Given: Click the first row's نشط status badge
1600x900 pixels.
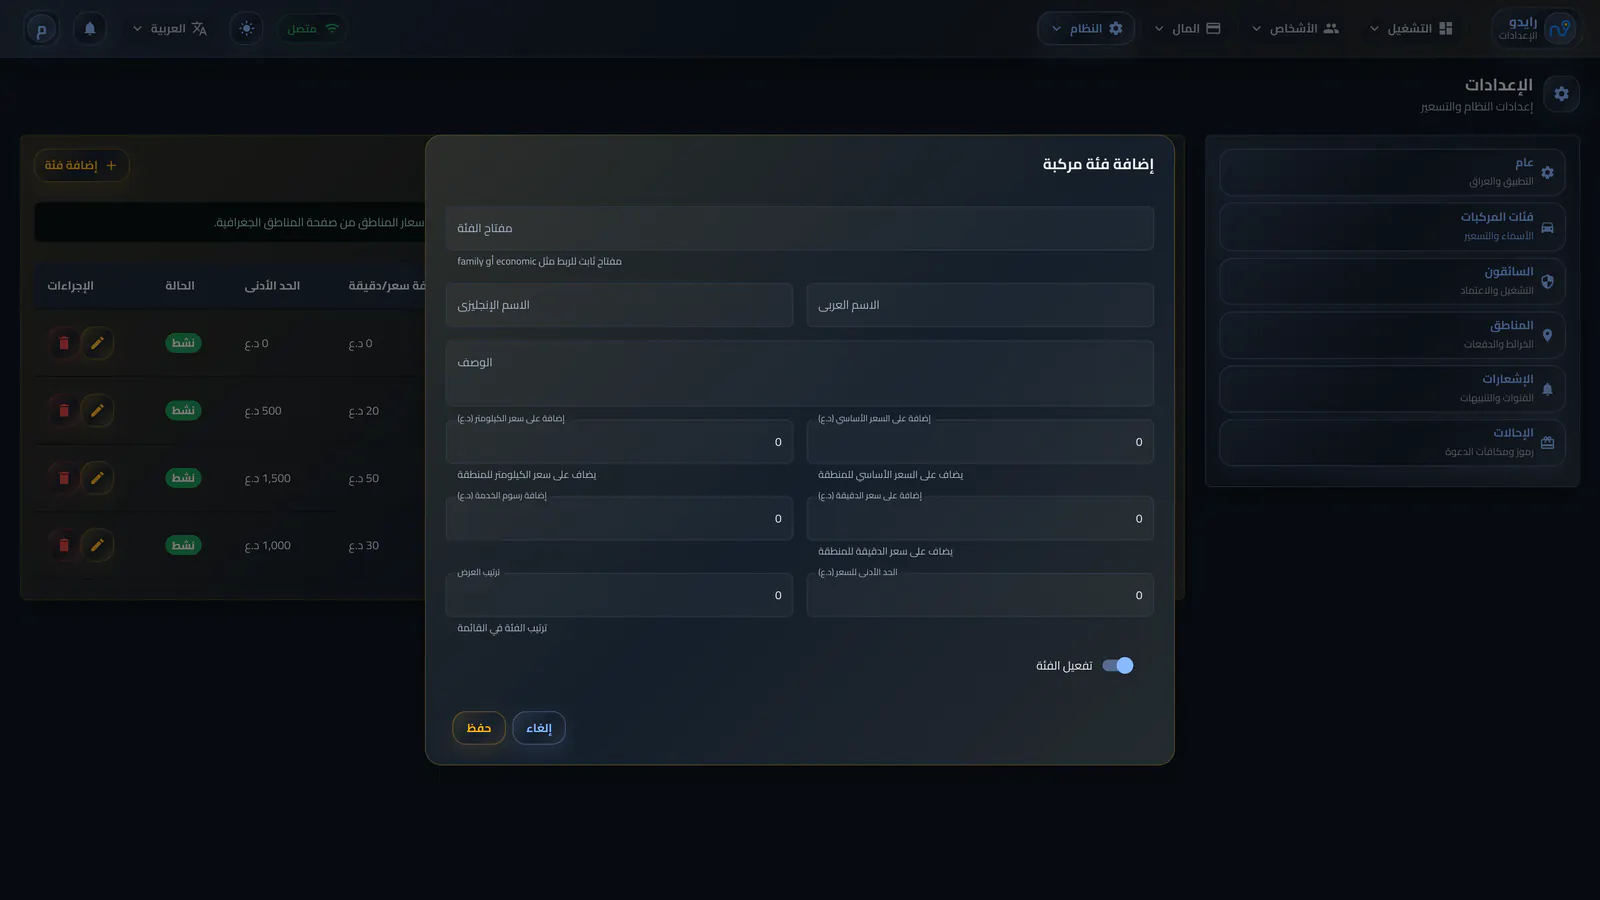Looking at the screenshot, I should coord(183,343).
